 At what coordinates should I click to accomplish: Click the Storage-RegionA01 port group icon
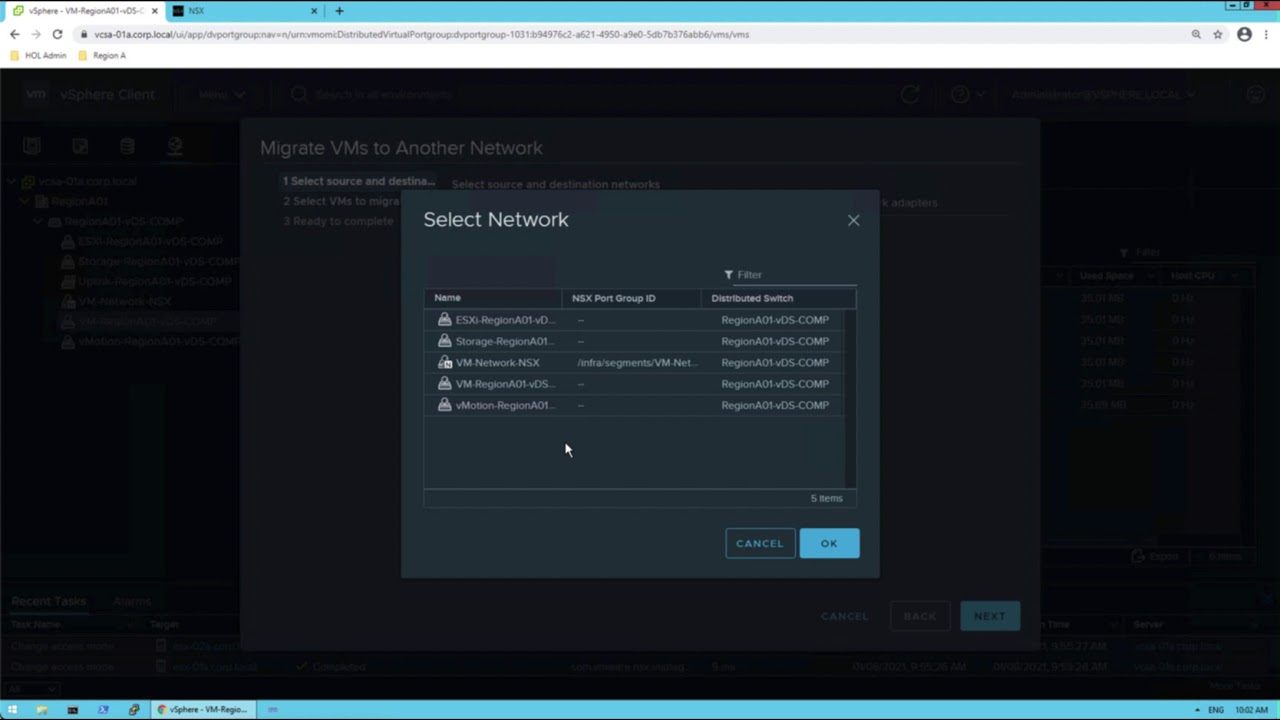tap(444, 341)
